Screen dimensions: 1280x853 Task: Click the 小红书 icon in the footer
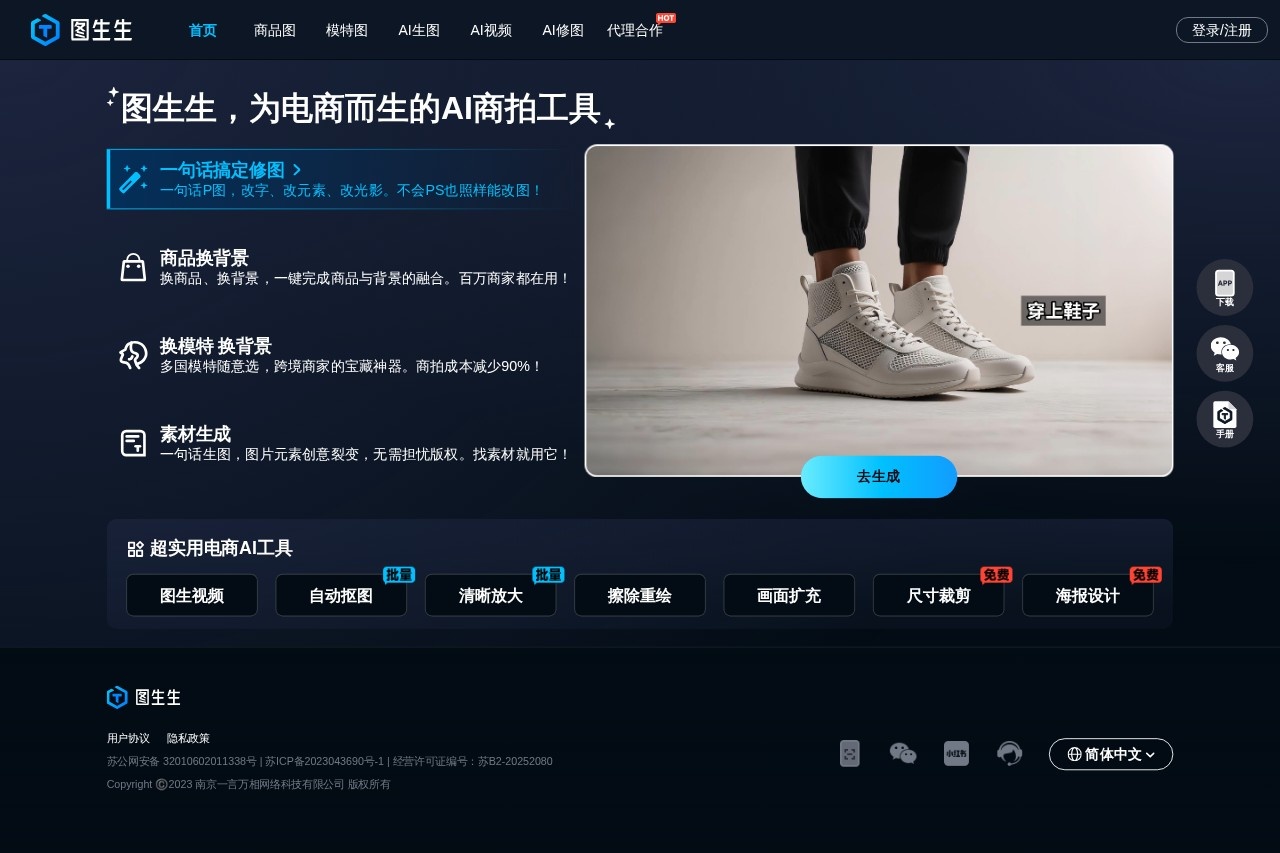pyautogui.click(x=956, y=753)
